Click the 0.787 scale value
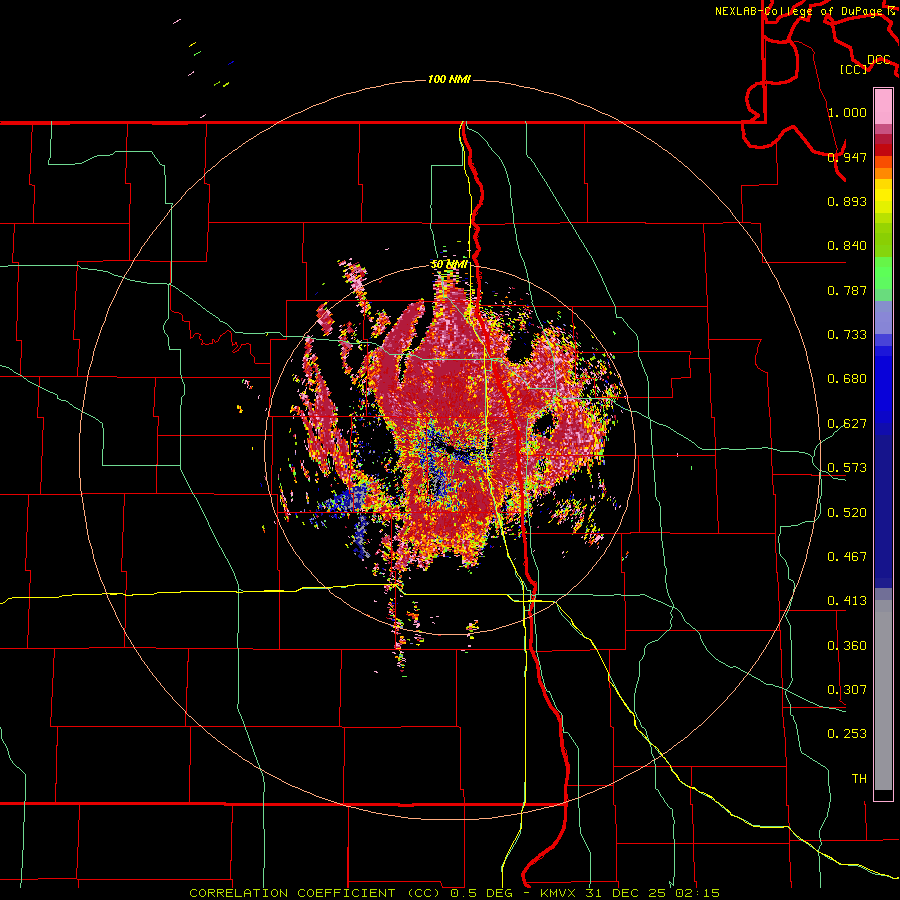The image size is (900, 900). [x=847, y=290]
